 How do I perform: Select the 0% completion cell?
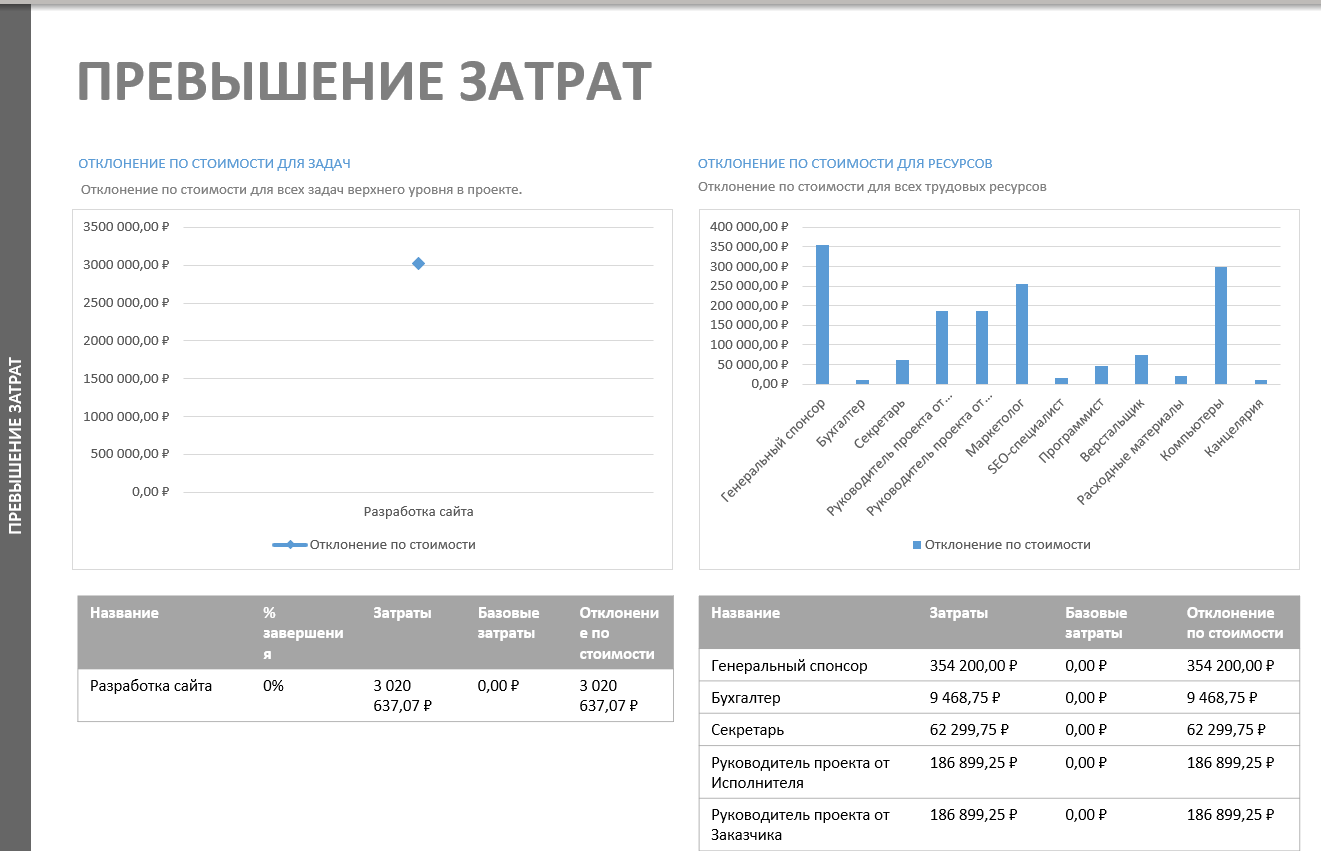[273, 686]
